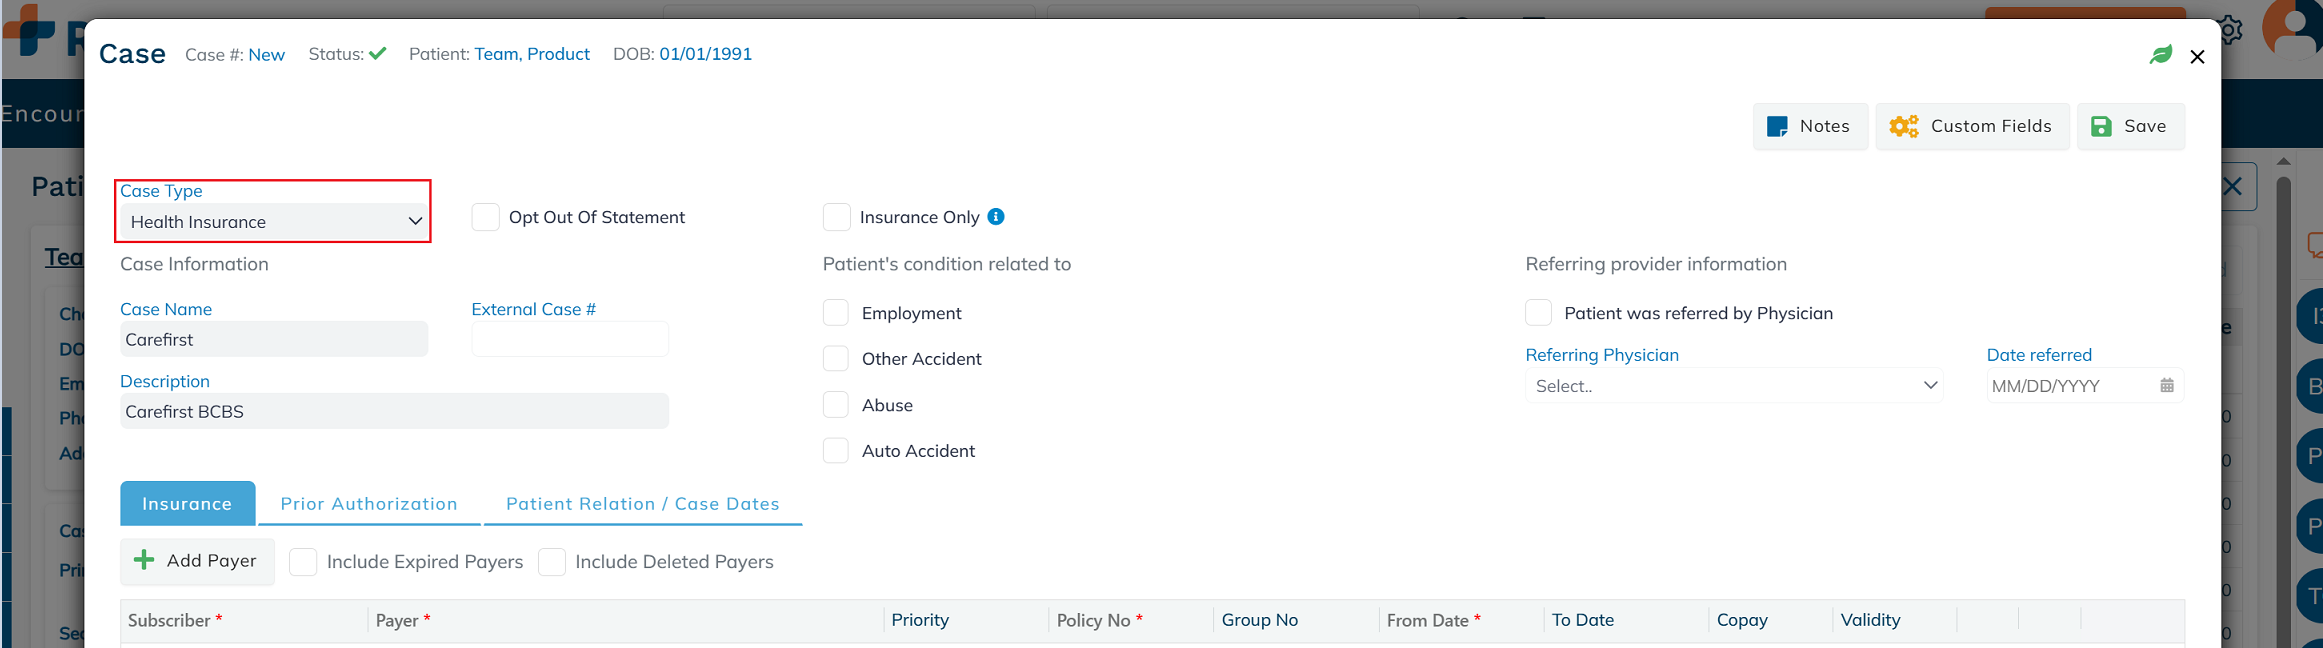The width and height of the screenshot is (2323, 648).
Task: Switch to the Prior Authorization tab
Action: point(369,504)
